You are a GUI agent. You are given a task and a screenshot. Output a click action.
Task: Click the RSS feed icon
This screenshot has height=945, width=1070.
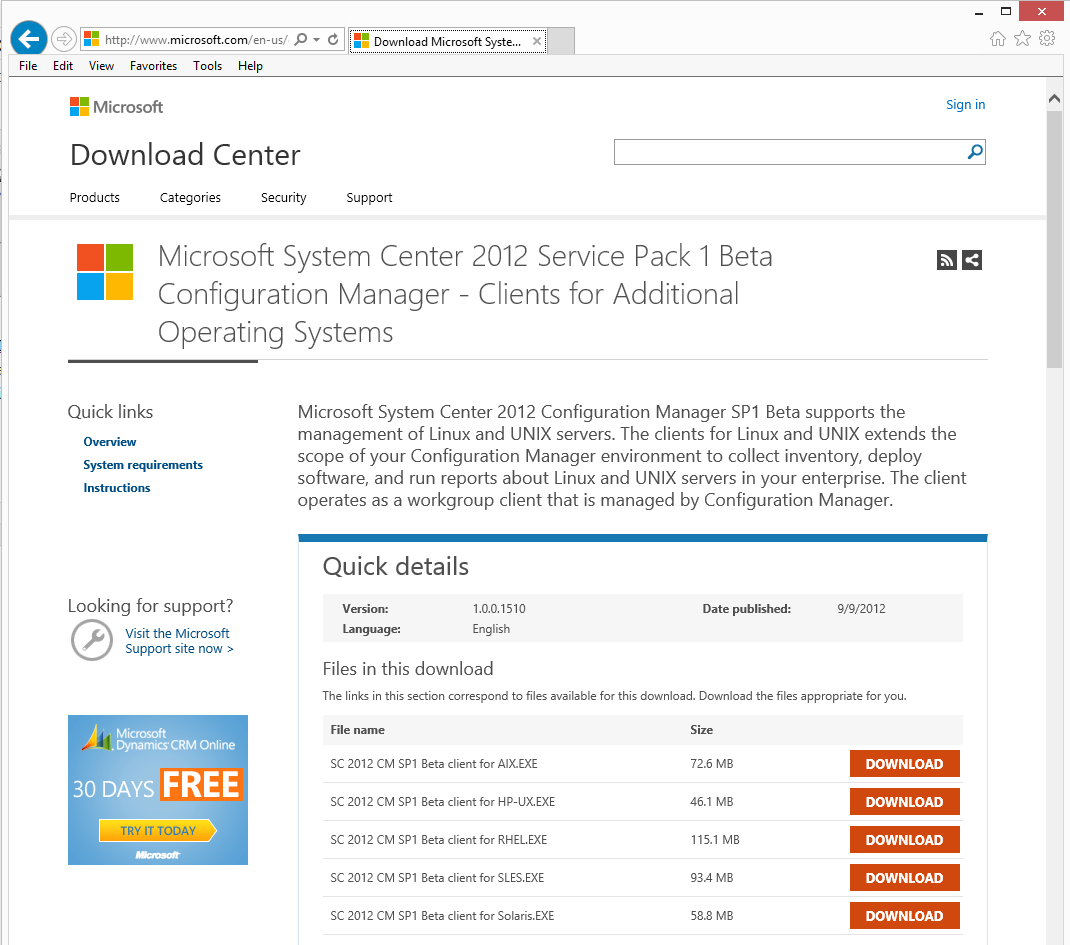(946, 260)
